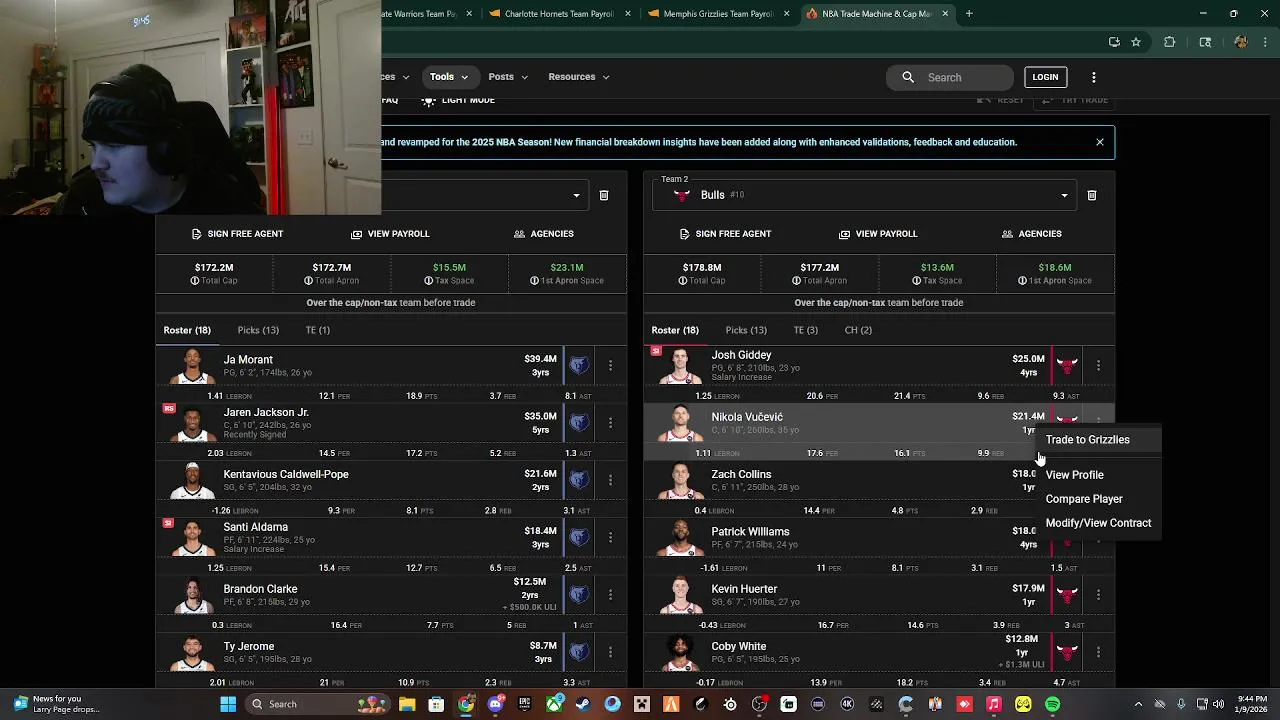Click the player name Patrick Williams
Screen dimensions: 1280x720
[750, 532]
